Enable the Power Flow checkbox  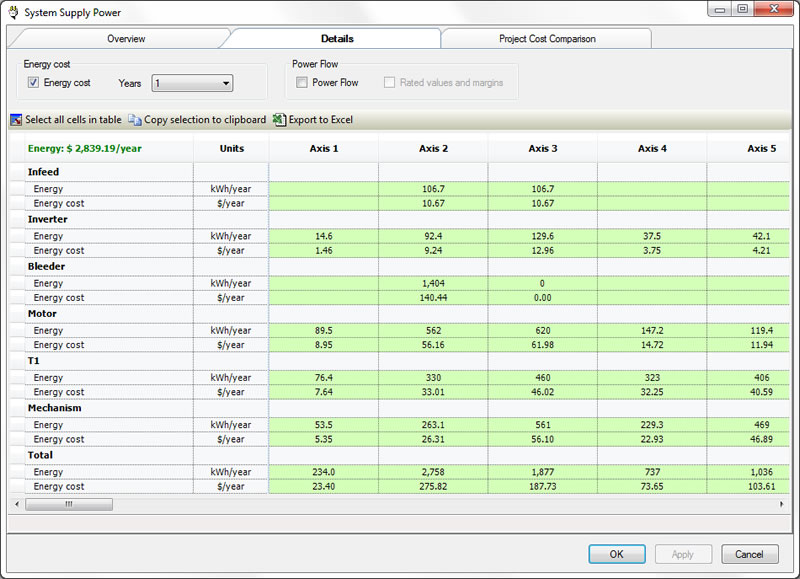point(302,83)
